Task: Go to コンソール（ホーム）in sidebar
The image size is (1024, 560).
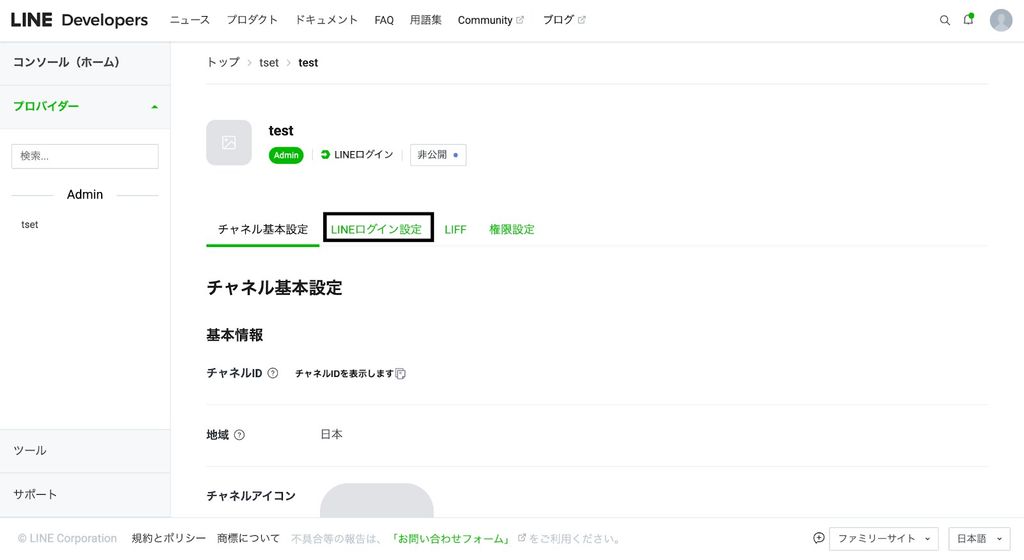Action: (85, 63)
